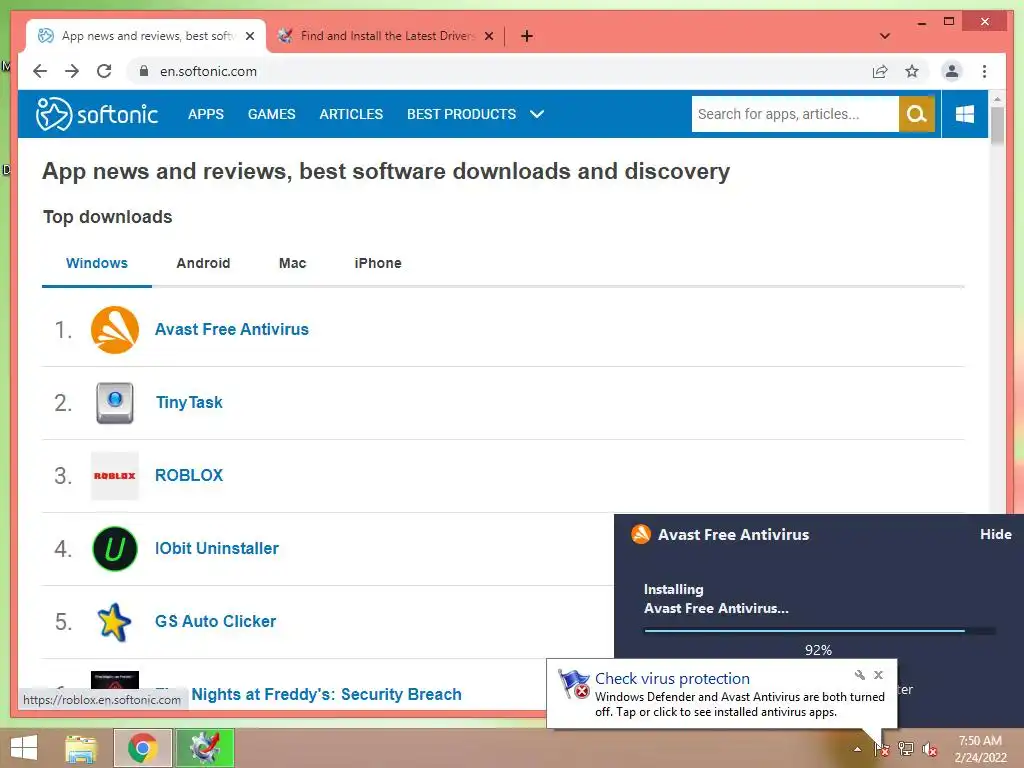Click the TinyTask app icon
Viewport: 1024px width, 768px height.
coord(115,403)
